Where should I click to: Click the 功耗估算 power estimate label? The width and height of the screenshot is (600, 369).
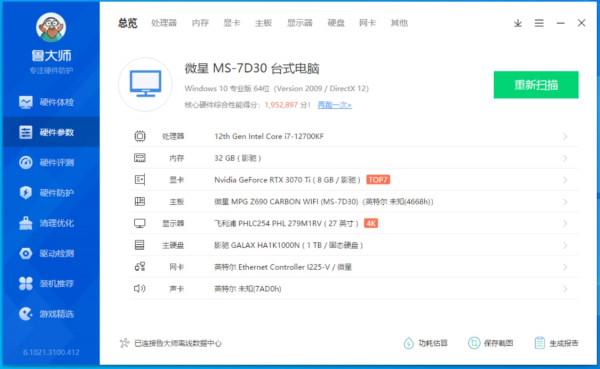pyautogui.click(x=433, y=343)
